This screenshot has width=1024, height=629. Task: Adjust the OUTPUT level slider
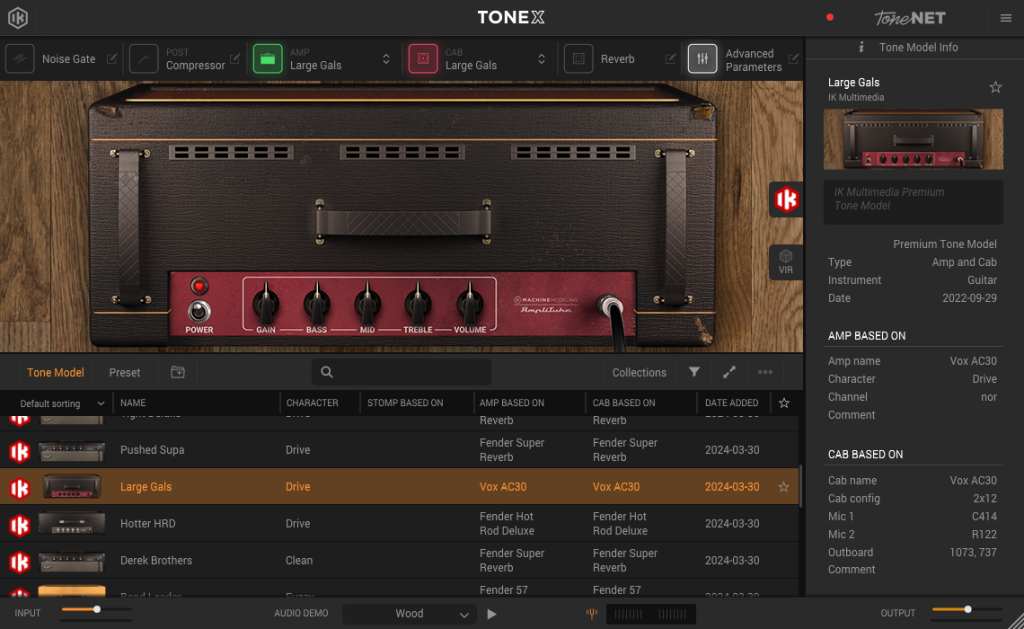point(967,609)
